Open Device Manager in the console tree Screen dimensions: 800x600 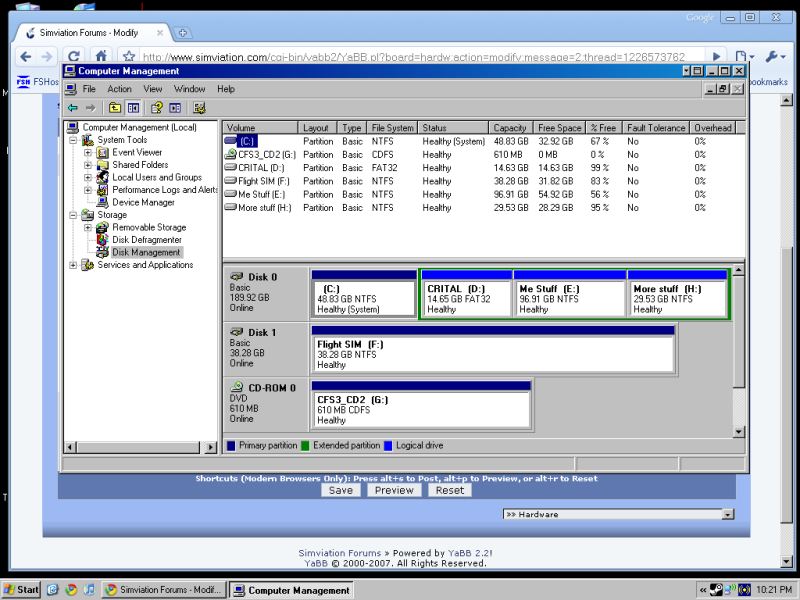(144, 202)
